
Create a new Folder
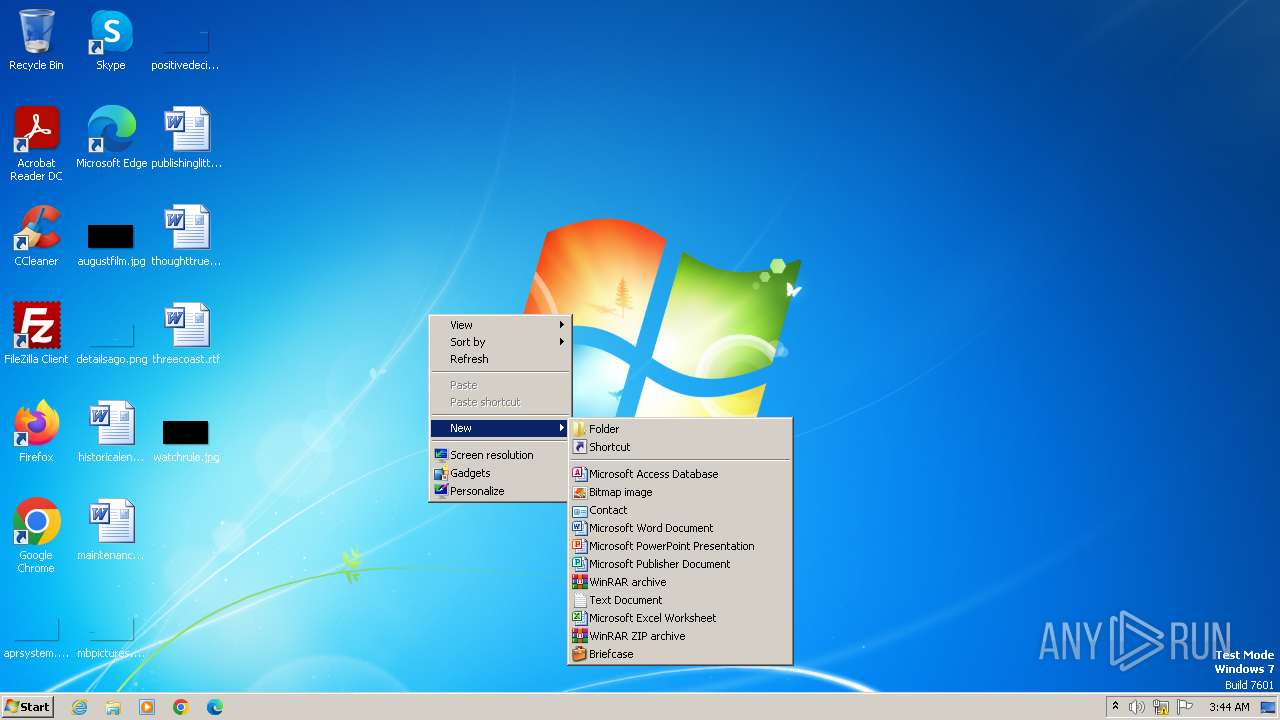(x=680, y=429)
